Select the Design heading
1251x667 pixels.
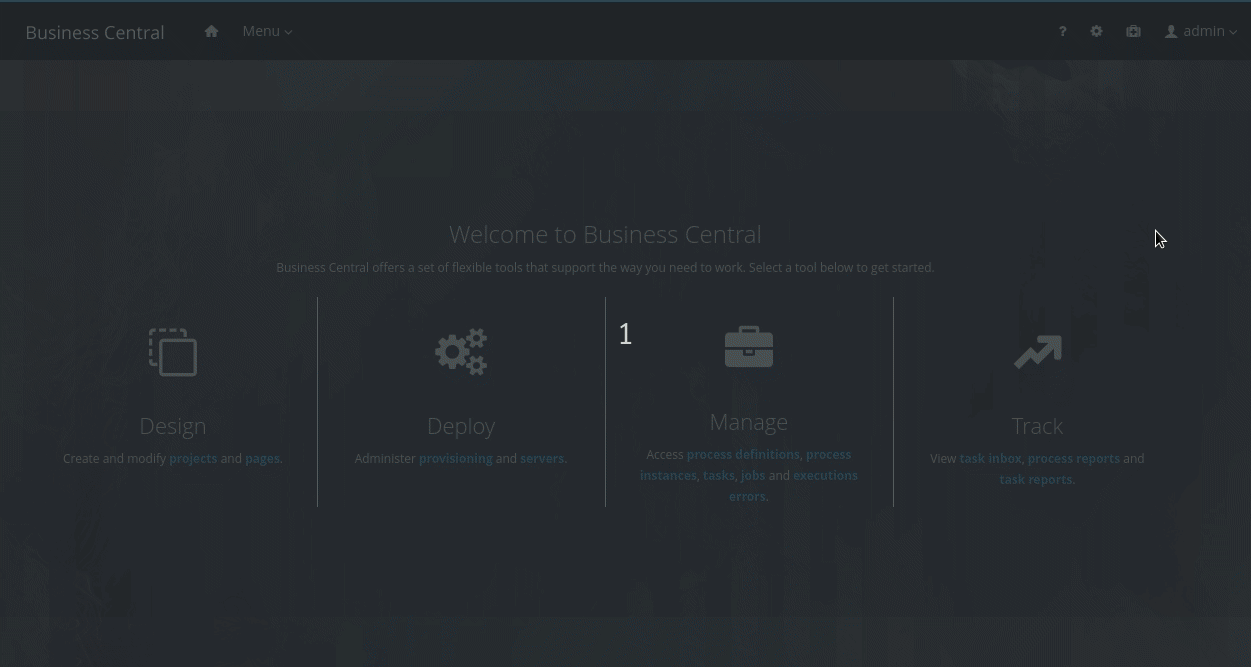pyautogui.click(x=173, y=426)
